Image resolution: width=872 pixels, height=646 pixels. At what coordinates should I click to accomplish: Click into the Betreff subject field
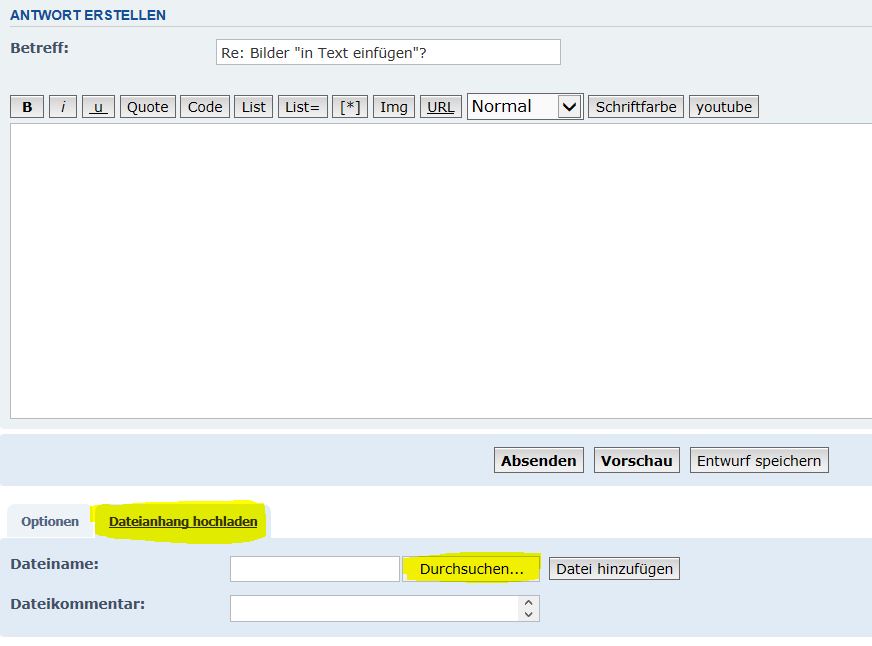388,52
